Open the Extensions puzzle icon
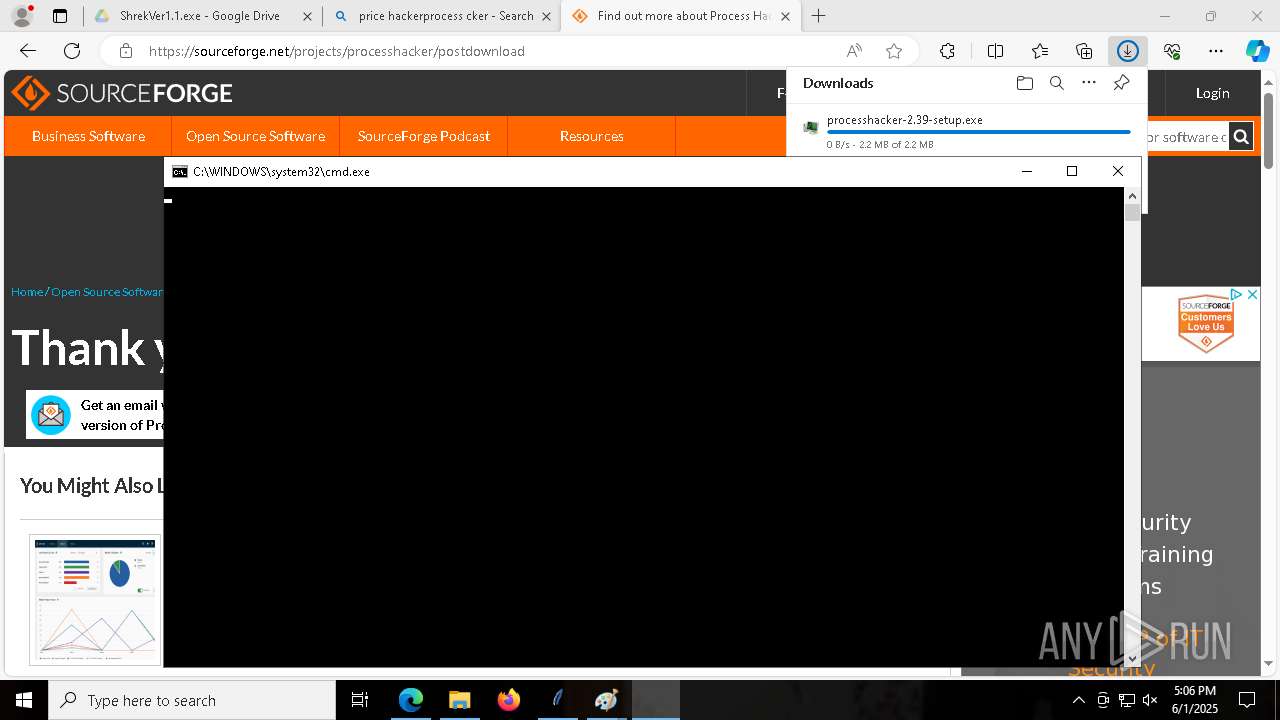This screenshot has height=720, width=1280. (947, 51)
